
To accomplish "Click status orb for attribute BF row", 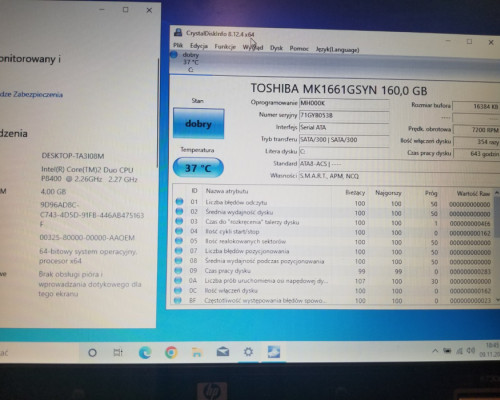I will coord(178,300).
